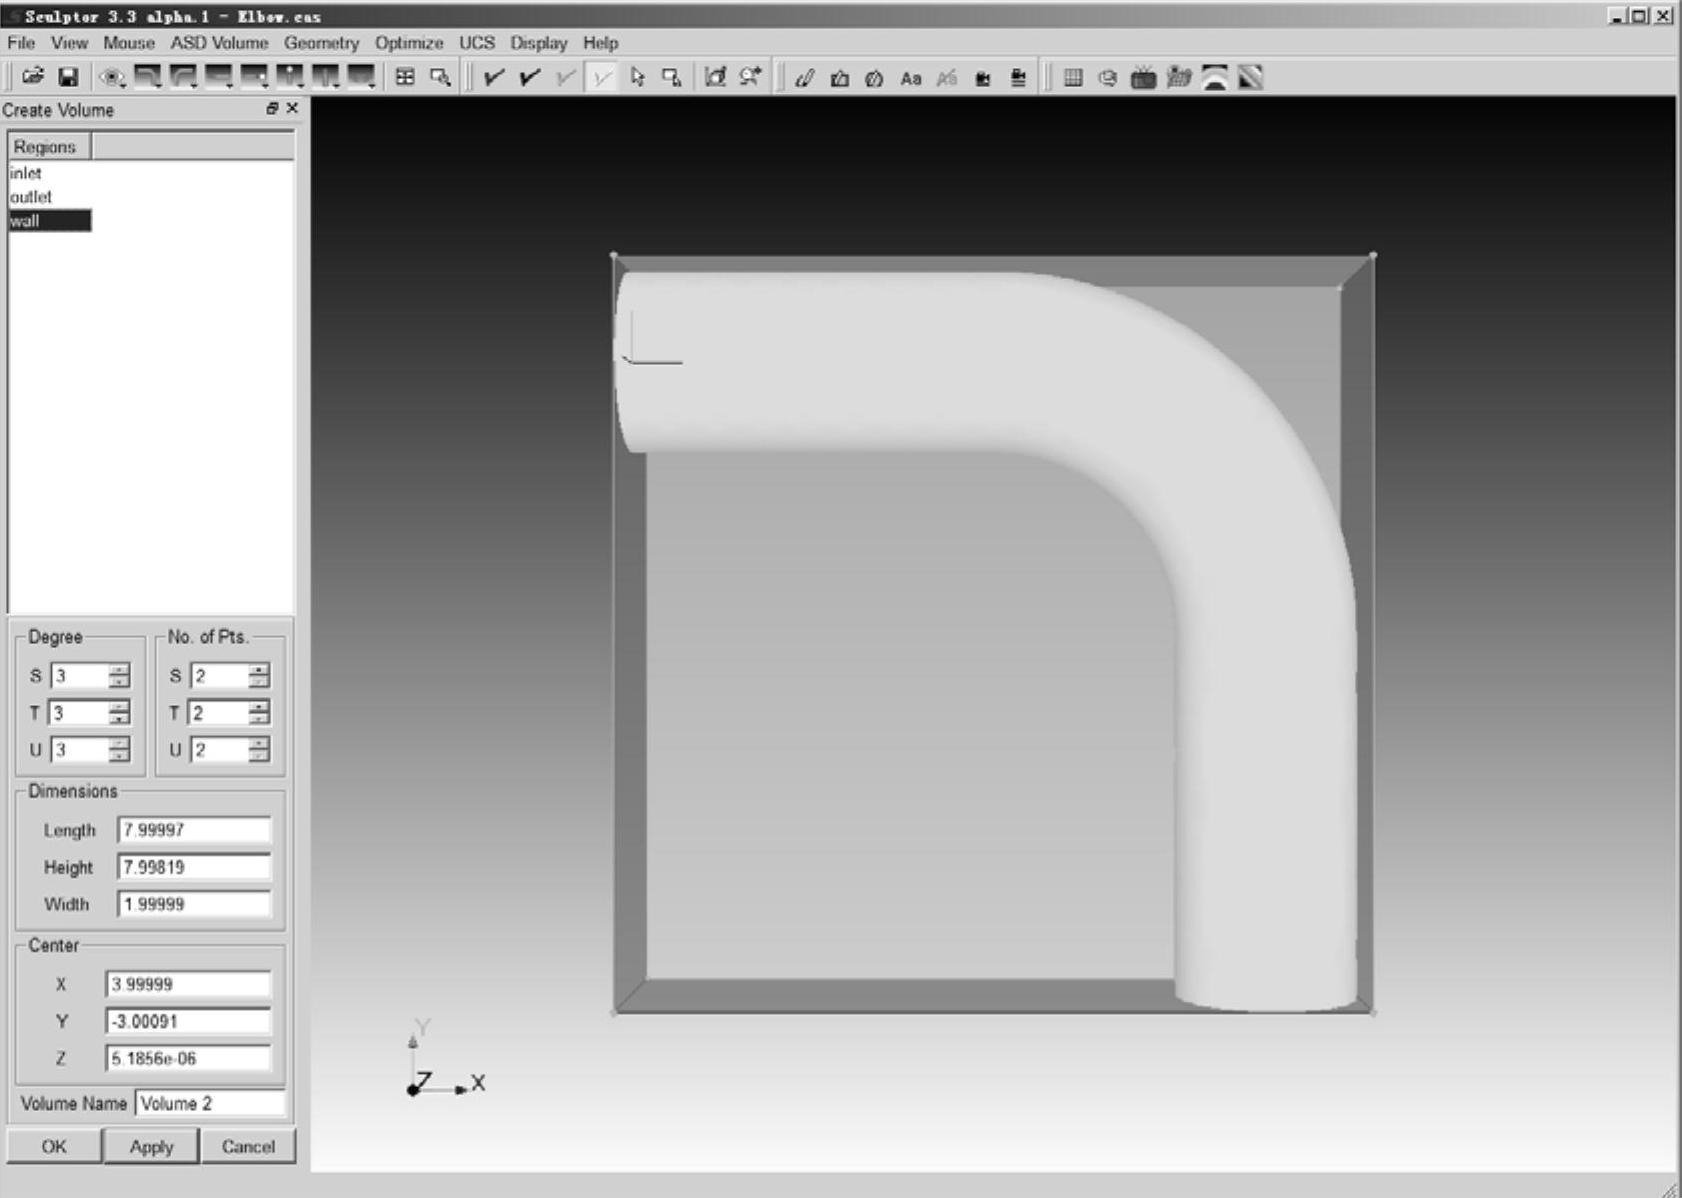Click the Length dimension input field

tap(194, 830)
